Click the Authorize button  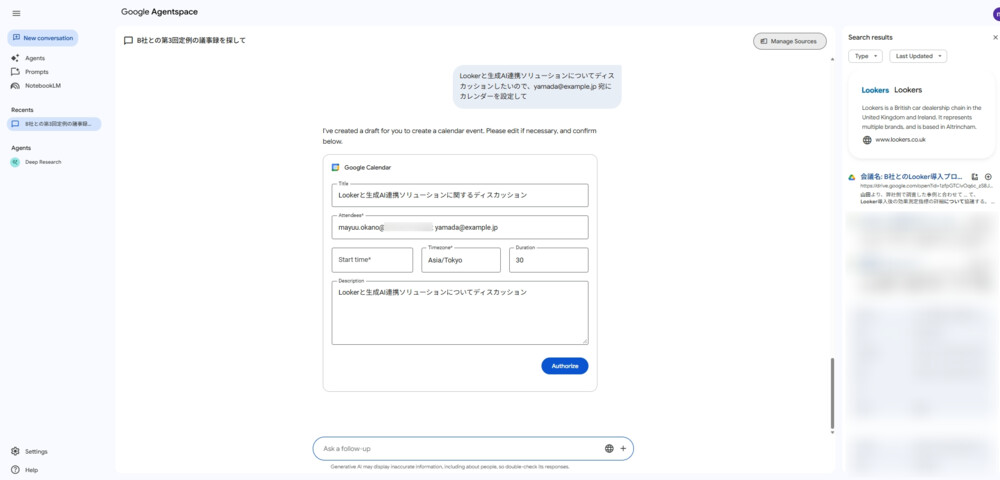point(564,366)
